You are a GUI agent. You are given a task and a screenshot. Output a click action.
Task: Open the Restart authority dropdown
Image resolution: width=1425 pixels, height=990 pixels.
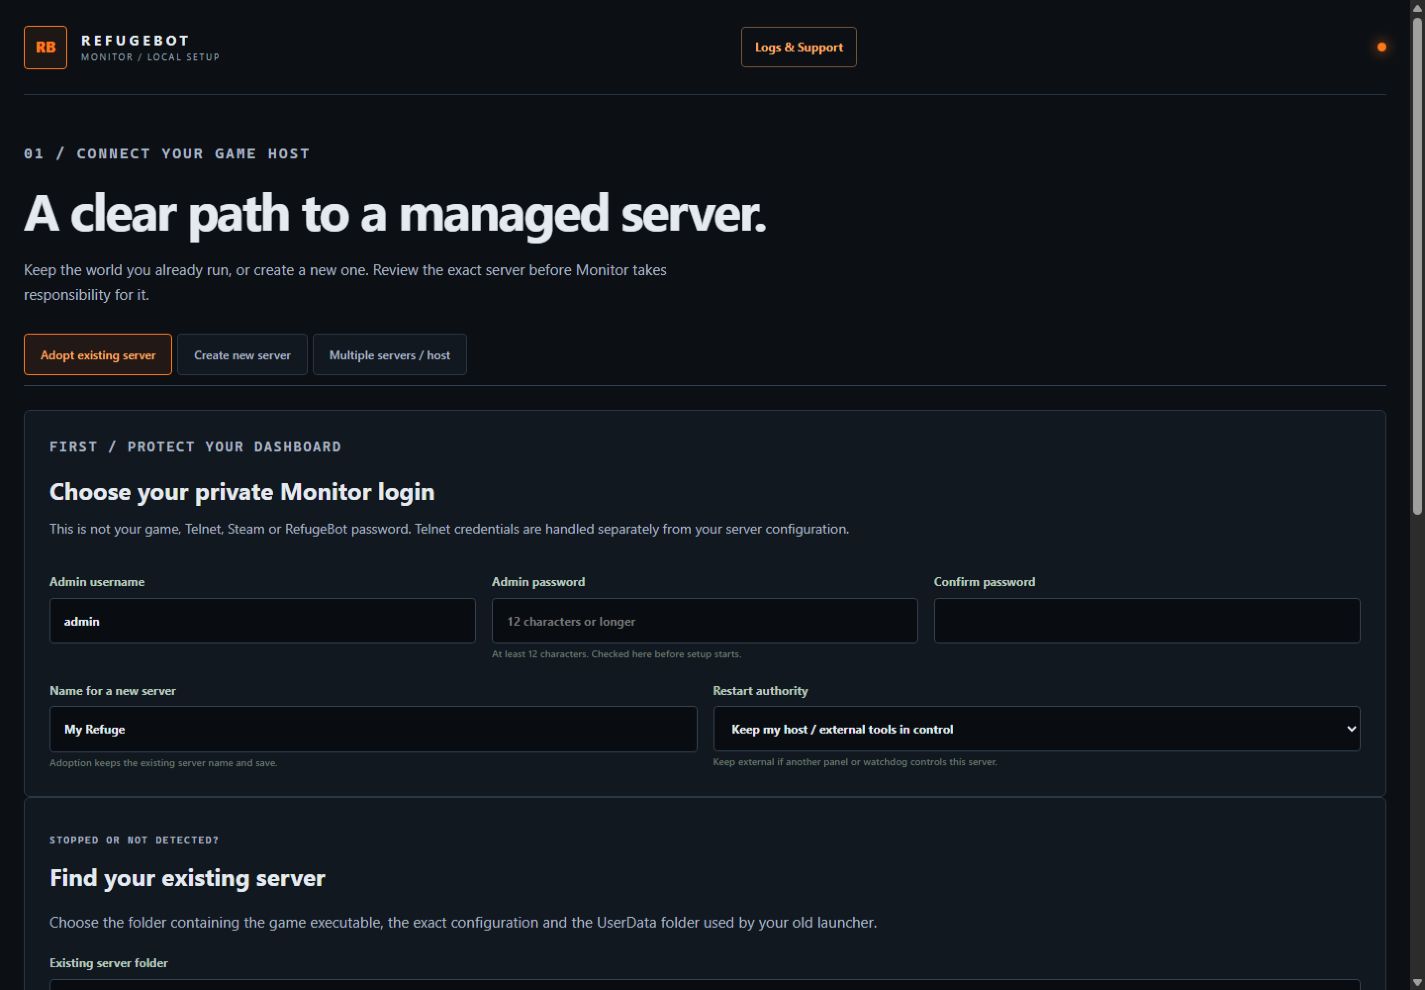[1036, 729]
